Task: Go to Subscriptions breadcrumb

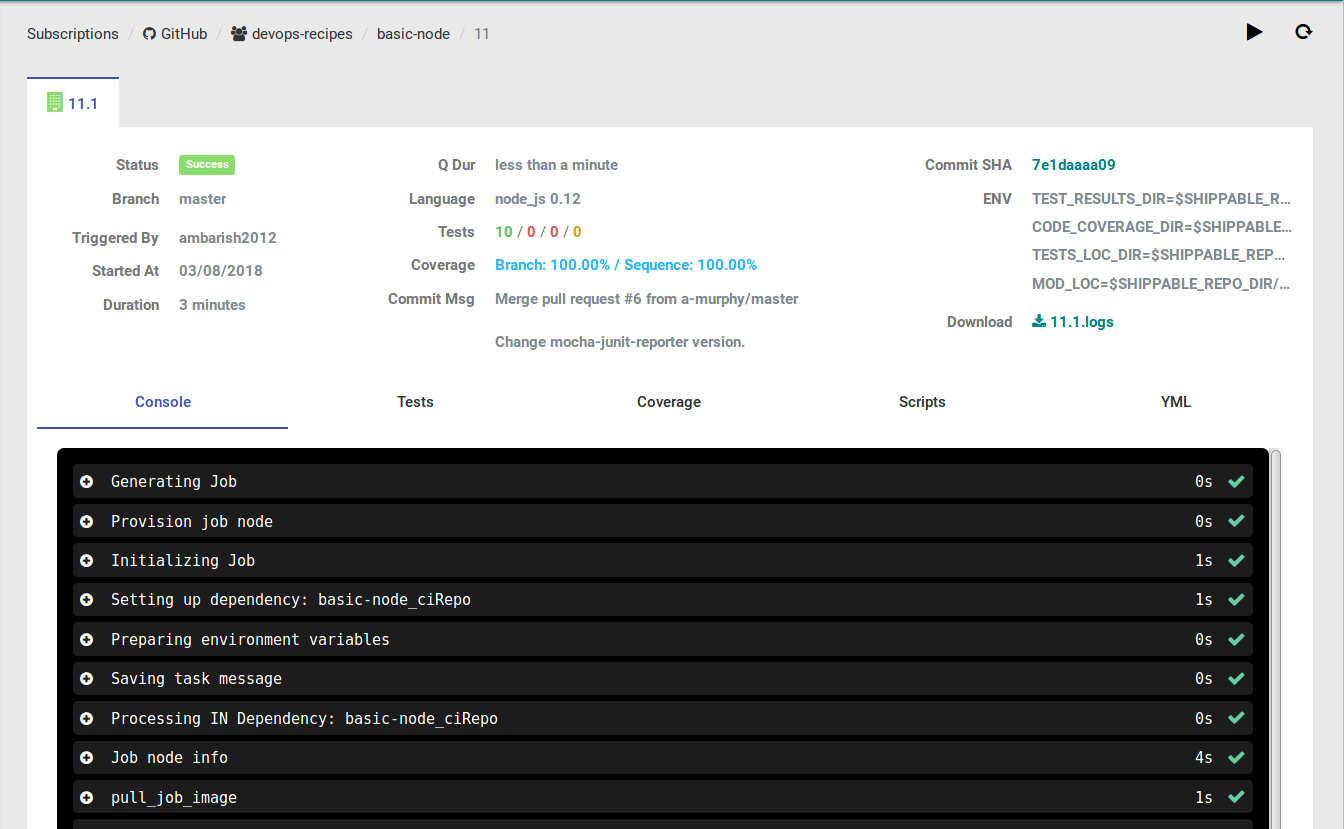Action: [x=73, y=34]
